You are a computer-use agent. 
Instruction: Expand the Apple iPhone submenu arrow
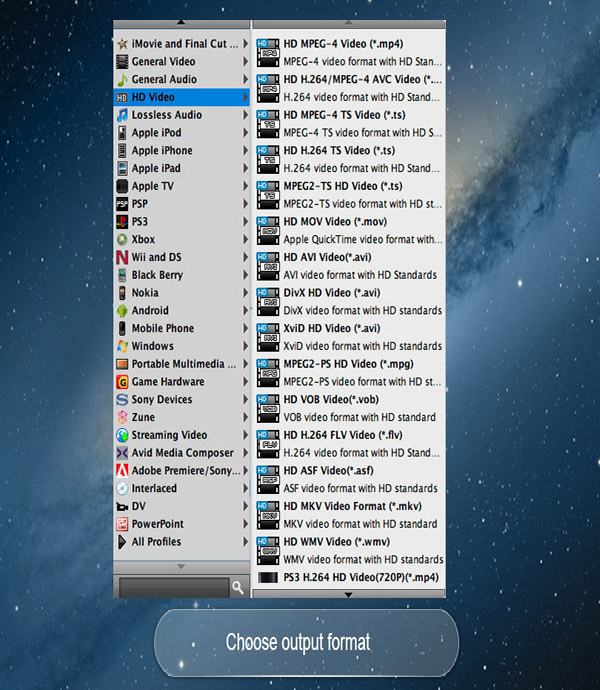click(x=246, y=150)
